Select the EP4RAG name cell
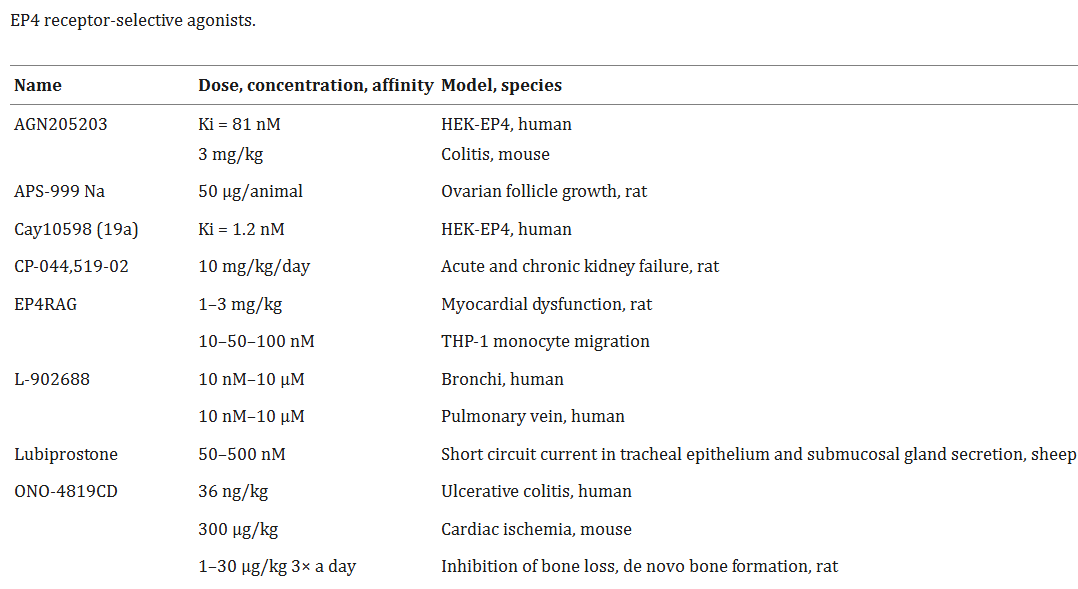 pos(45,304)
